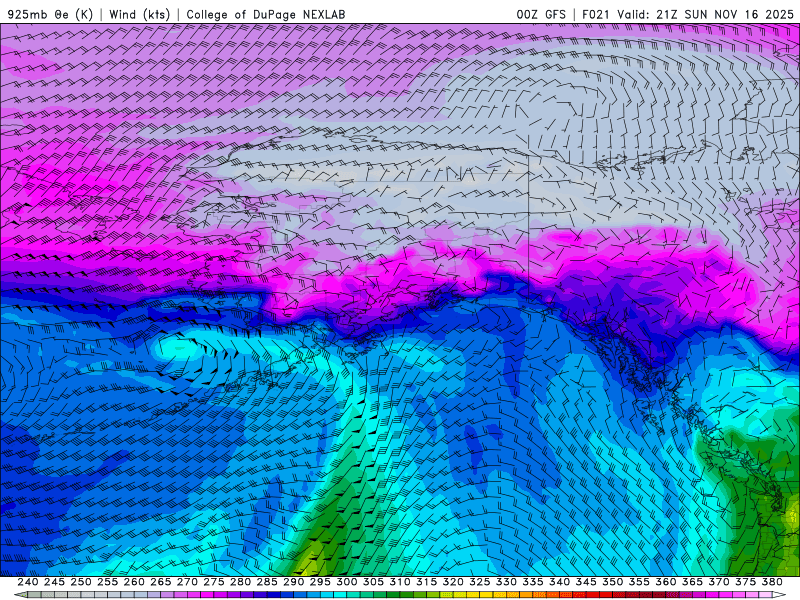Click the 320 value on the color scale
This screenshot has height=600, width=800.
(x=453, y=582)
